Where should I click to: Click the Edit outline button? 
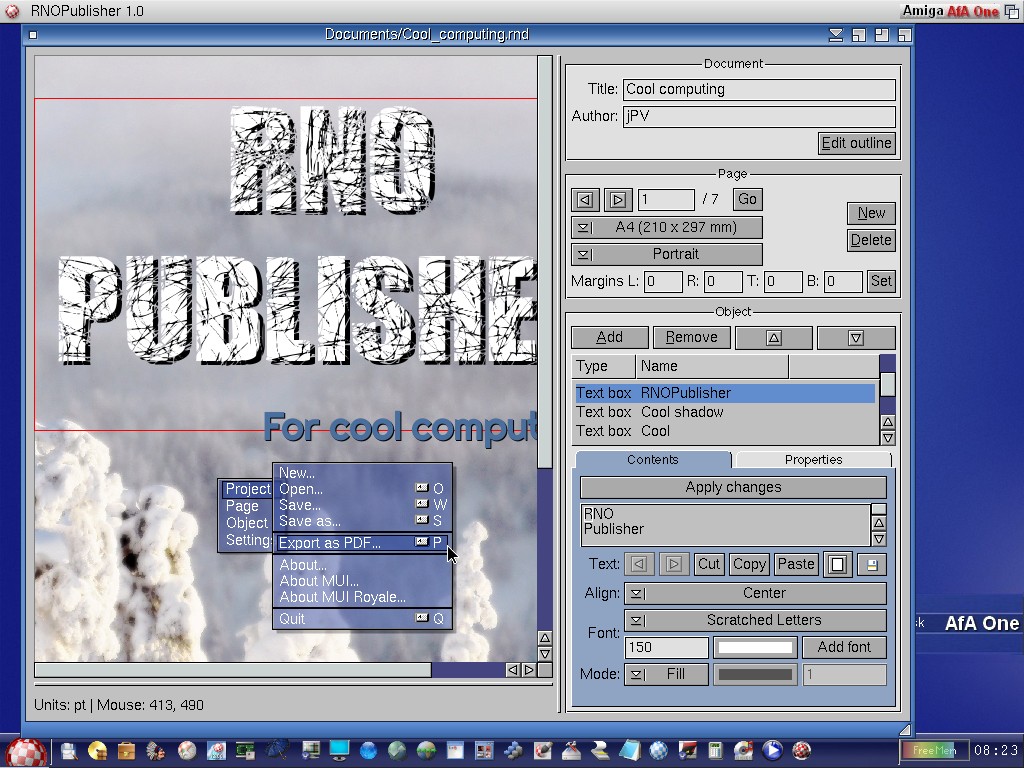(x=856, y=143)
